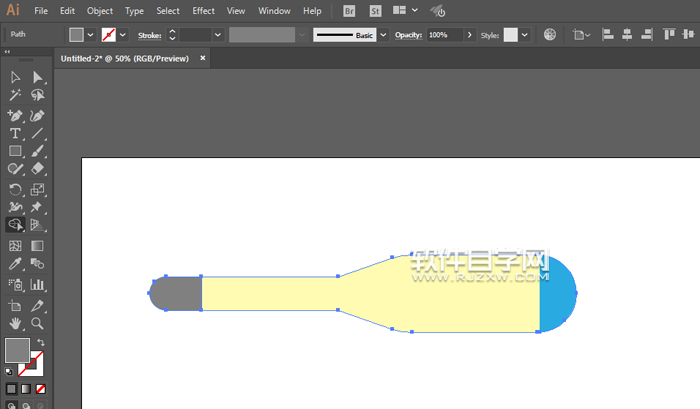Open the Effect menu
The width and height of the screenshot is (700, 409).
coord(203,11)
